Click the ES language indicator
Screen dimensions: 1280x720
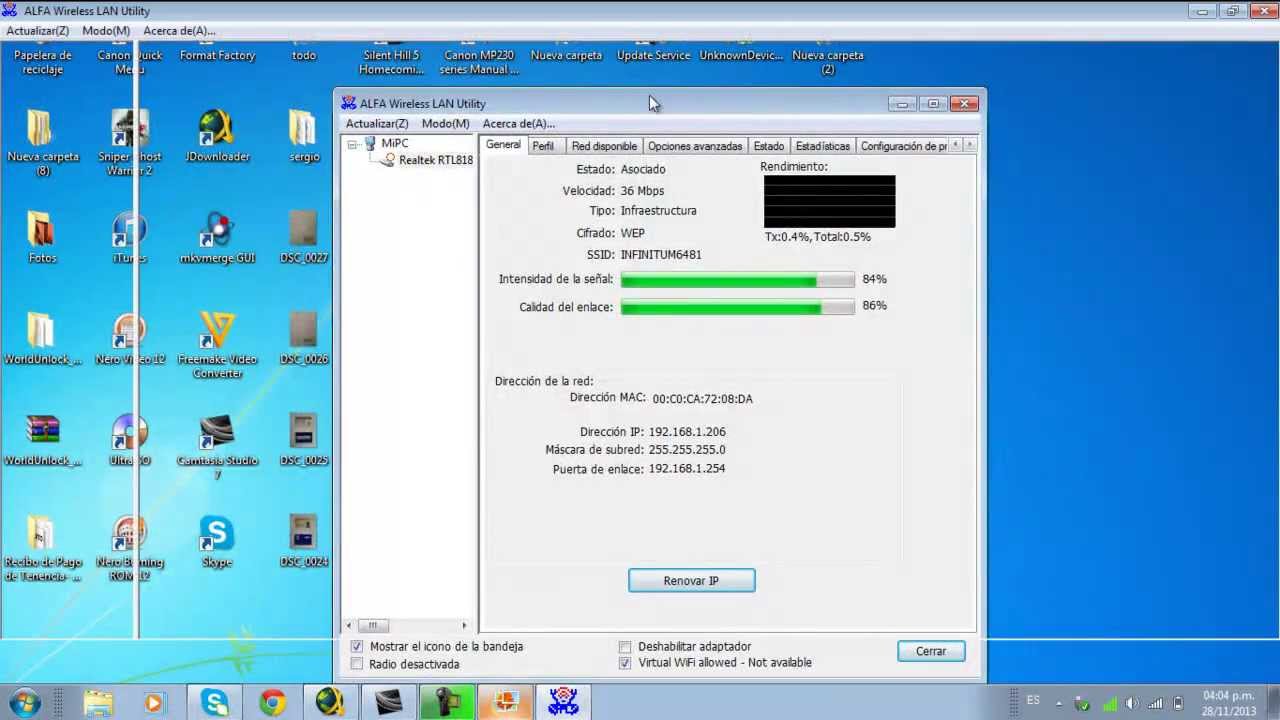[1033, 700]
